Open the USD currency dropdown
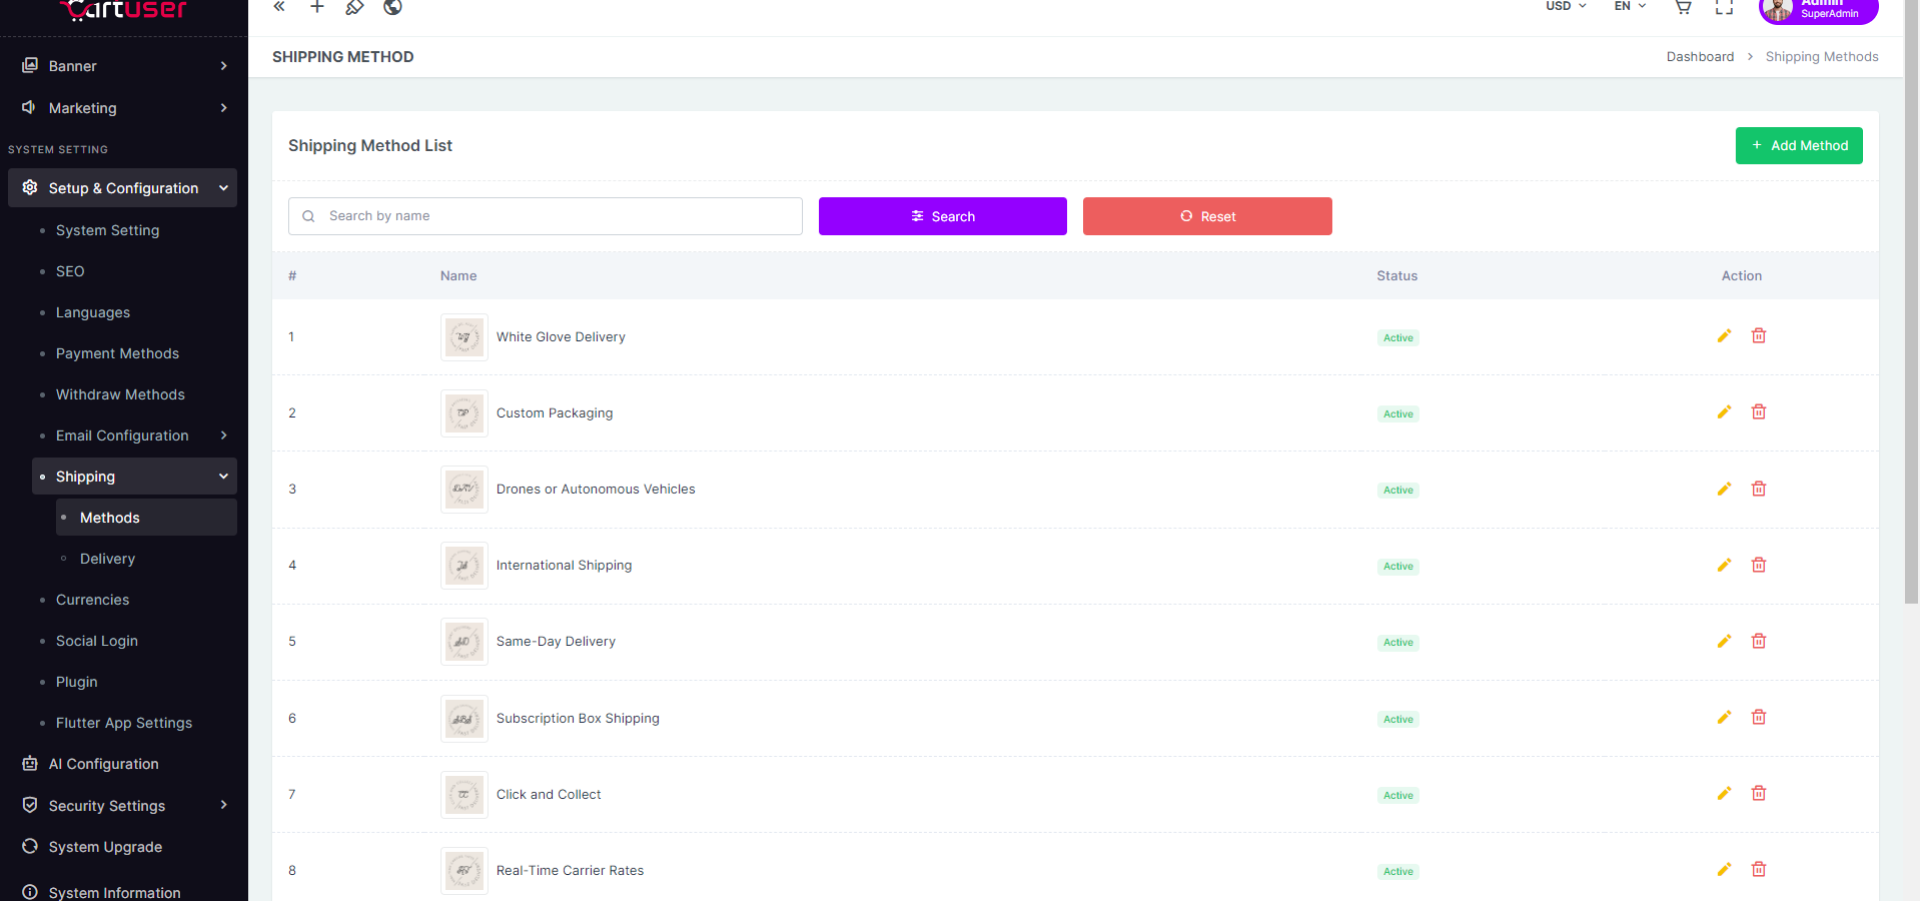Image resolution: width=1920 pixels, height=901 pixels. pos(1565,6)
